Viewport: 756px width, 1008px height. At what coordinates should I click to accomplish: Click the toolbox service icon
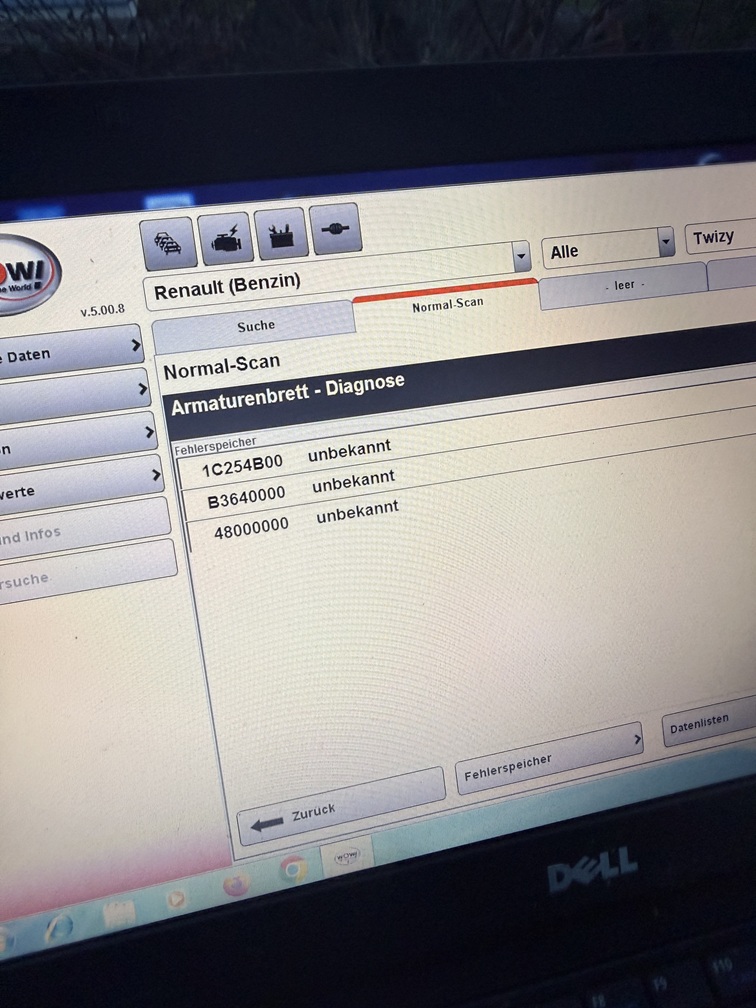pyautogui.click(x=280, y=235)
